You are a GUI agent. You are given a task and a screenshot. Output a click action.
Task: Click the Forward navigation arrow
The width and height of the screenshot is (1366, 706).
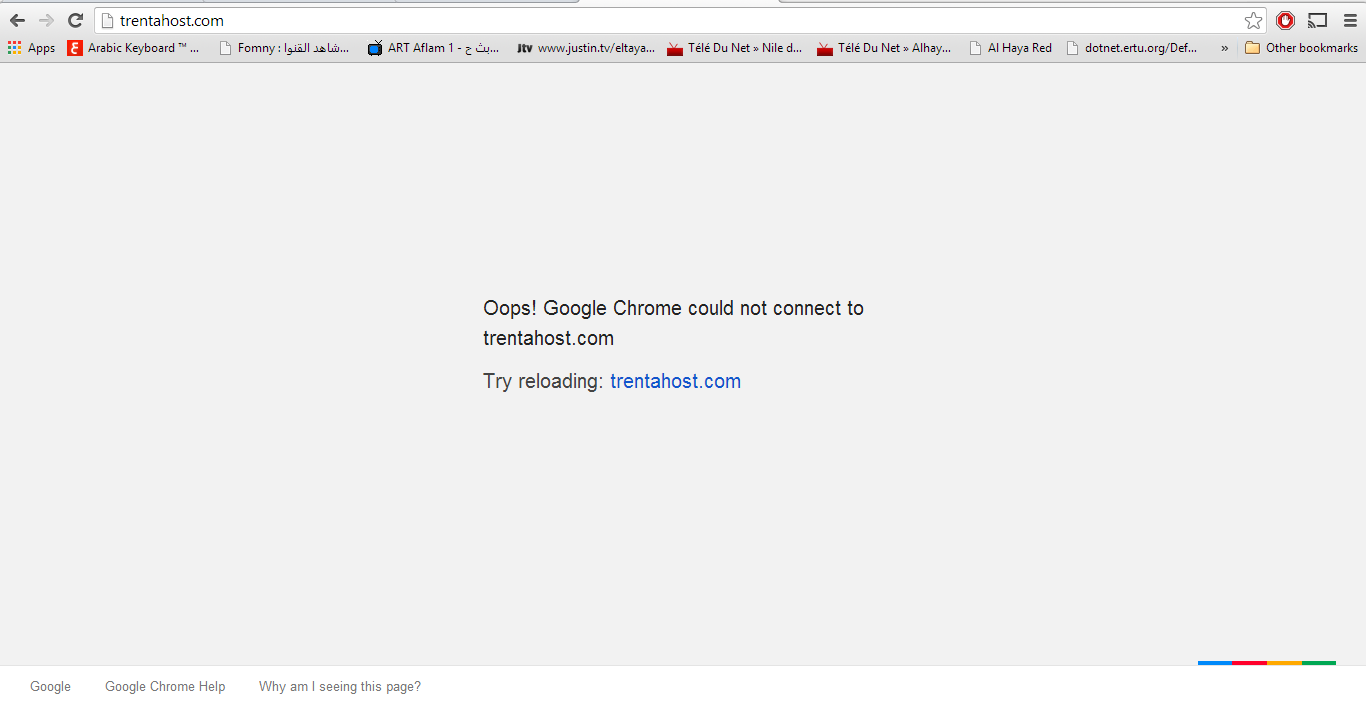tap(46, 20)
